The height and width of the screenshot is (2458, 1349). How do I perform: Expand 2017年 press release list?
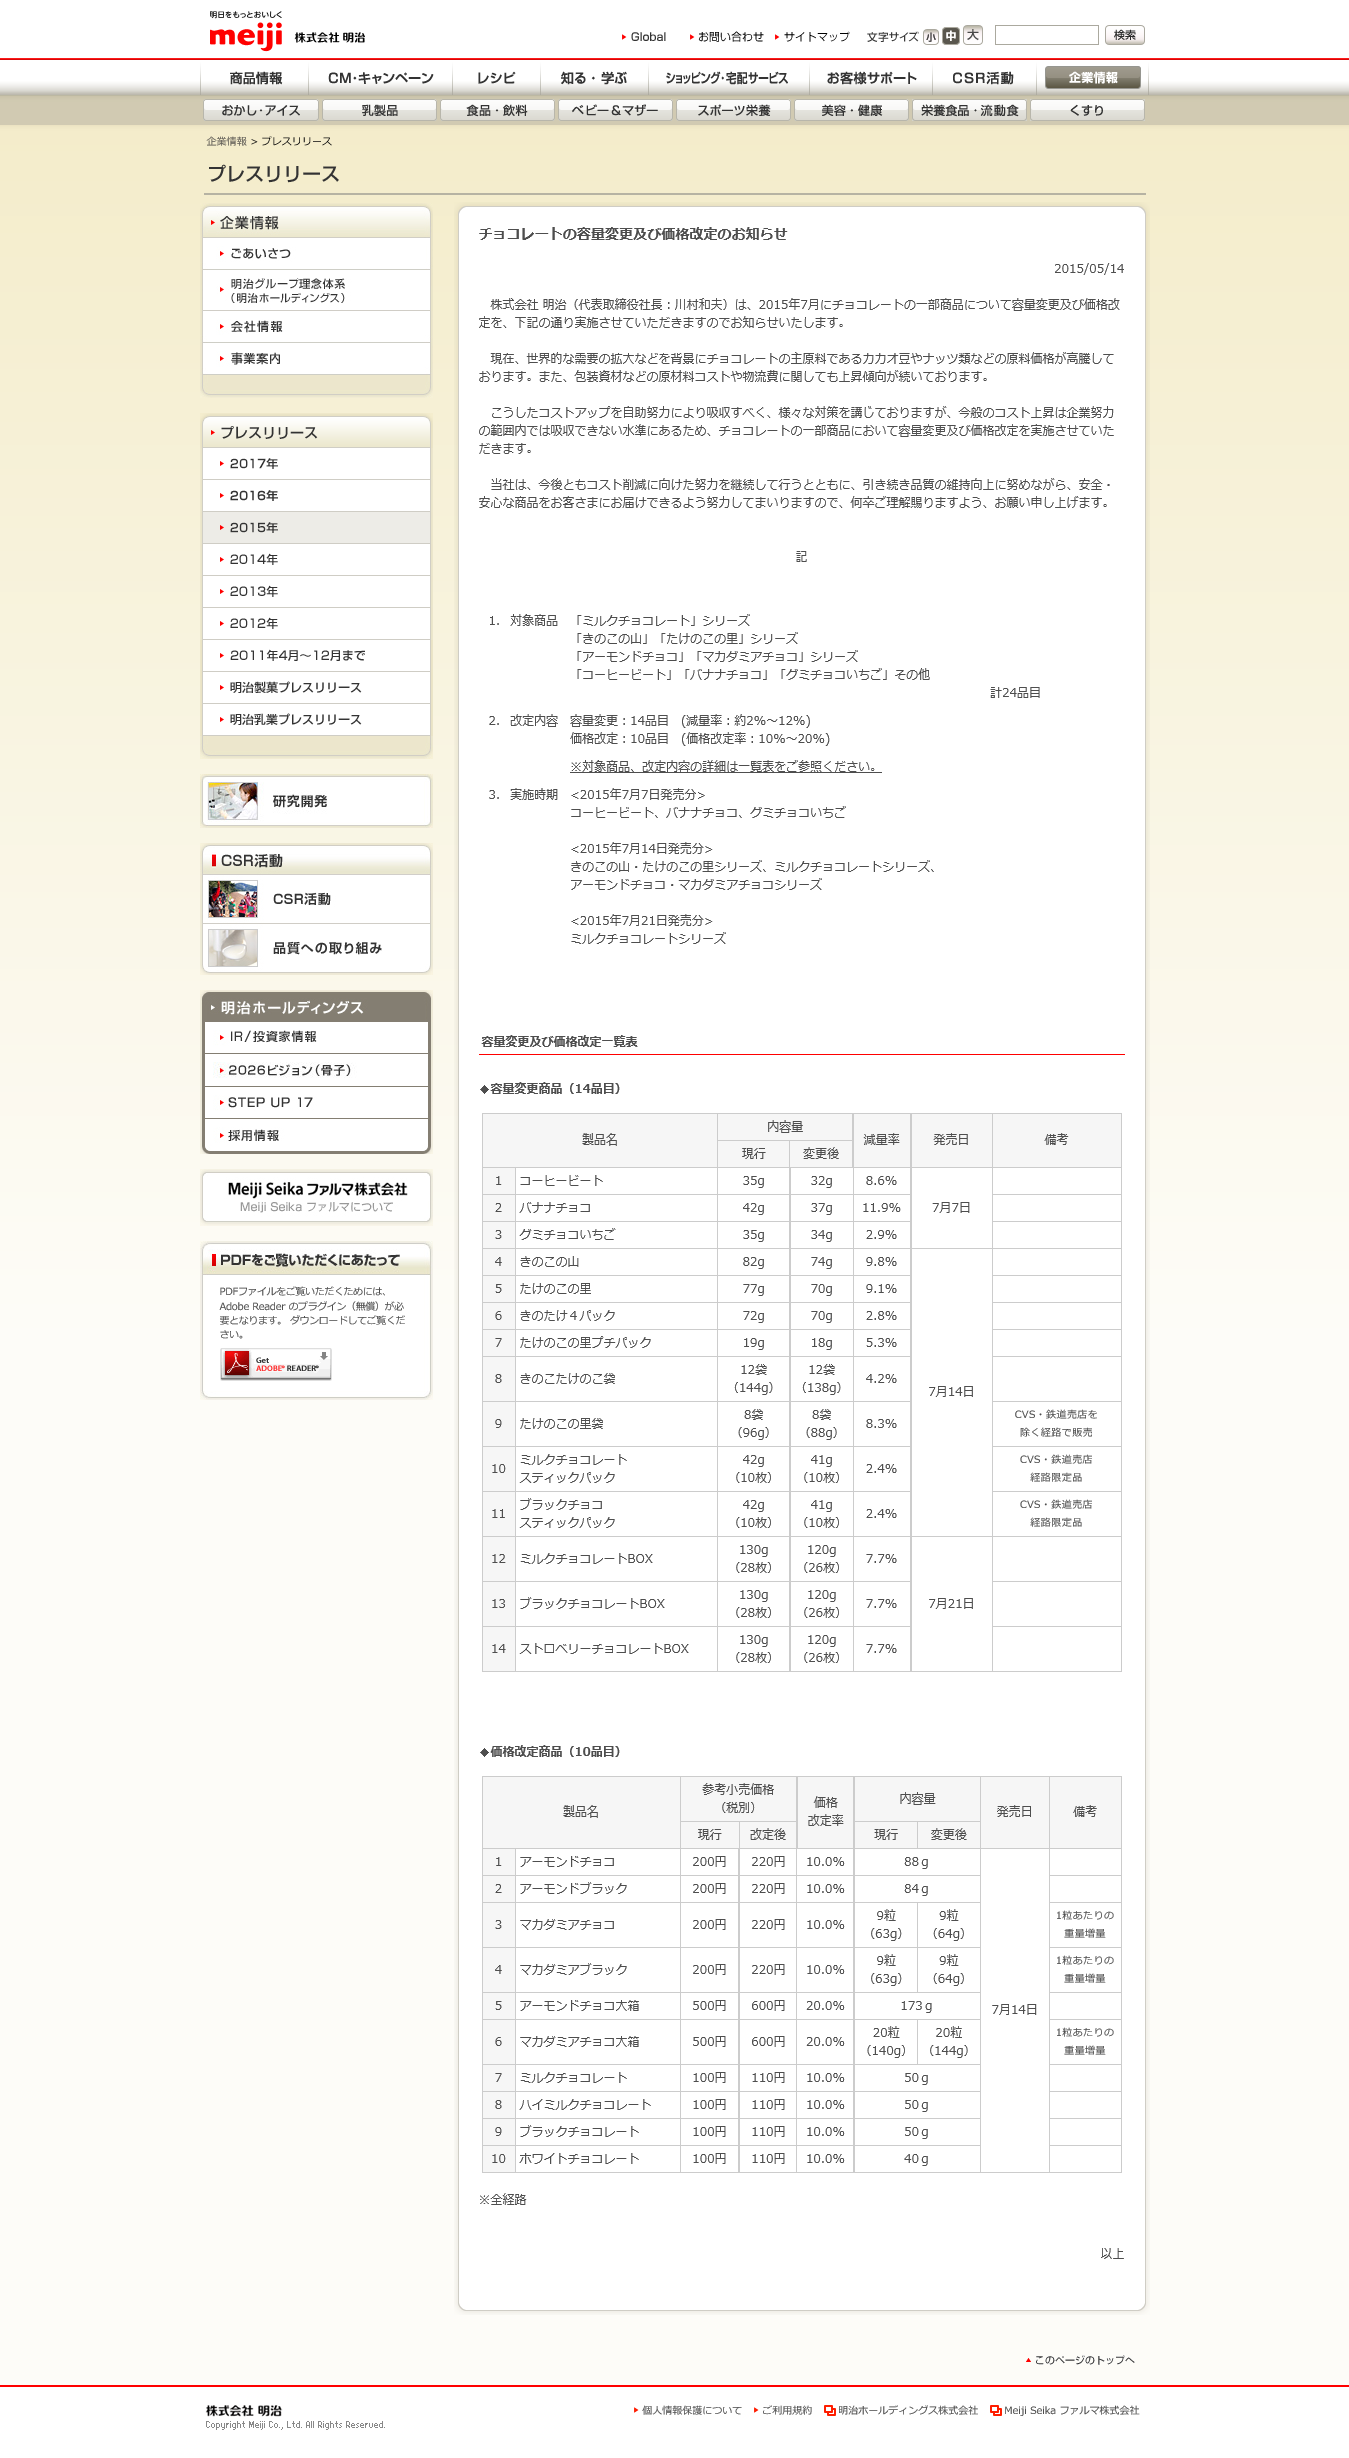pos(254,464)
